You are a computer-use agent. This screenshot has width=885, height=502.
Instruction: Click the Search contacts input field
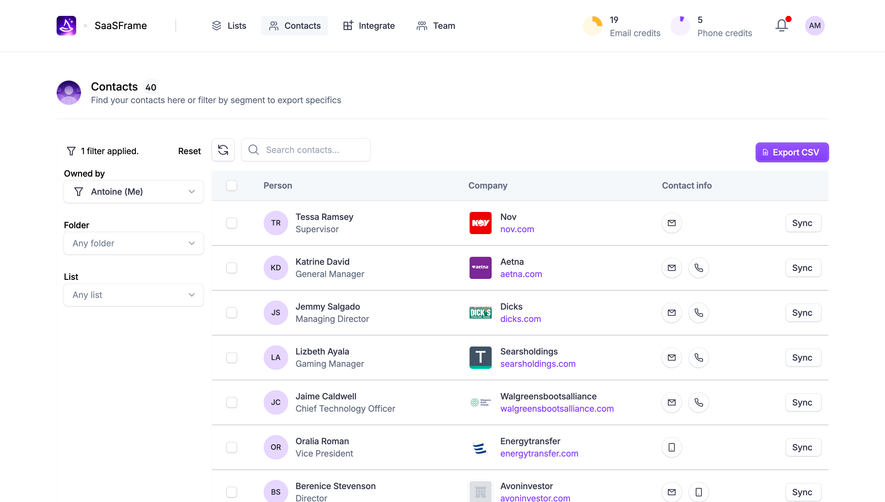(x=306, y=150)
